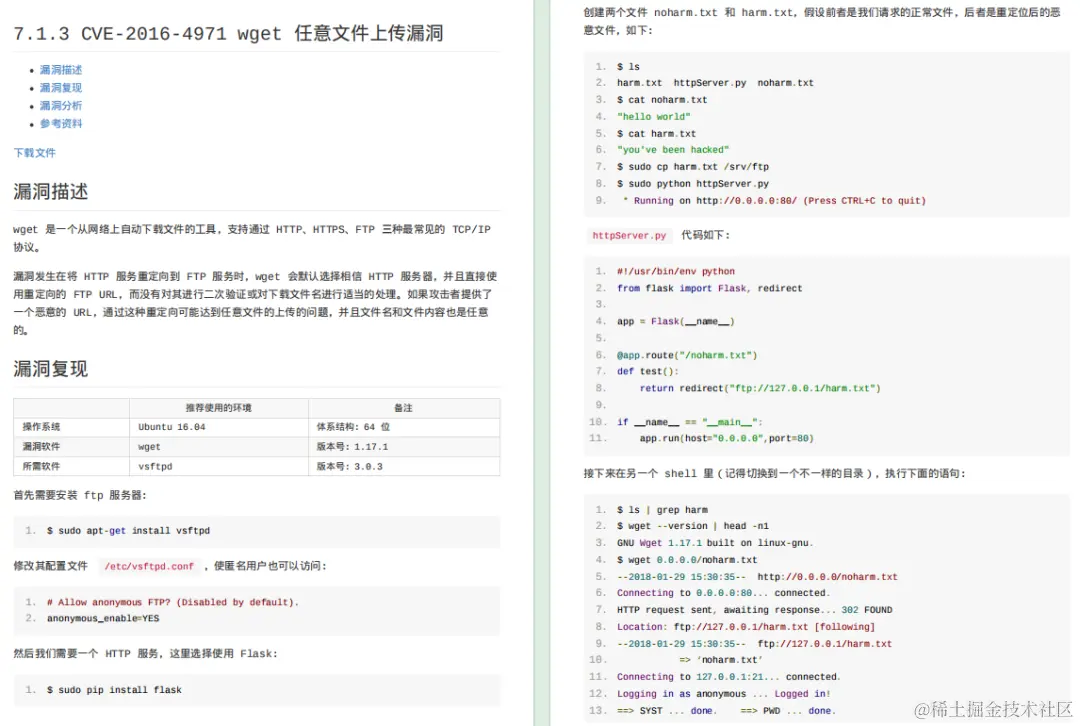The width and height of the screenshot is (1080, 726).
Task: Click the app.run(host="0.0.0.0",port=80) line
Action: (x=727, y=438)
